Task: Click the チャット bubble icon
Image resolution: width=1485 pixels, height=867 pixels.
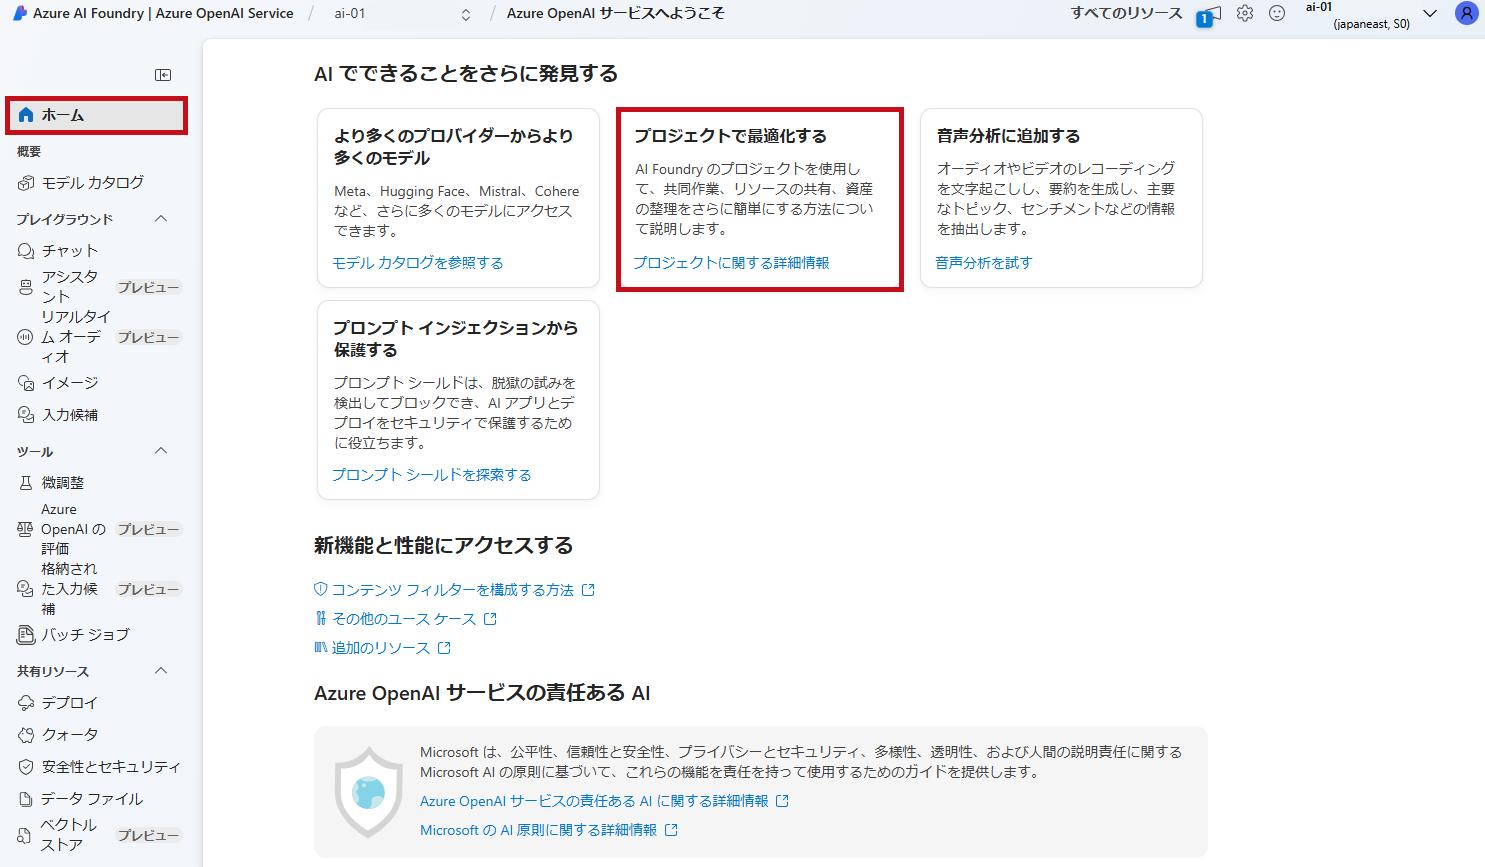Action: [x=26, y=251]
